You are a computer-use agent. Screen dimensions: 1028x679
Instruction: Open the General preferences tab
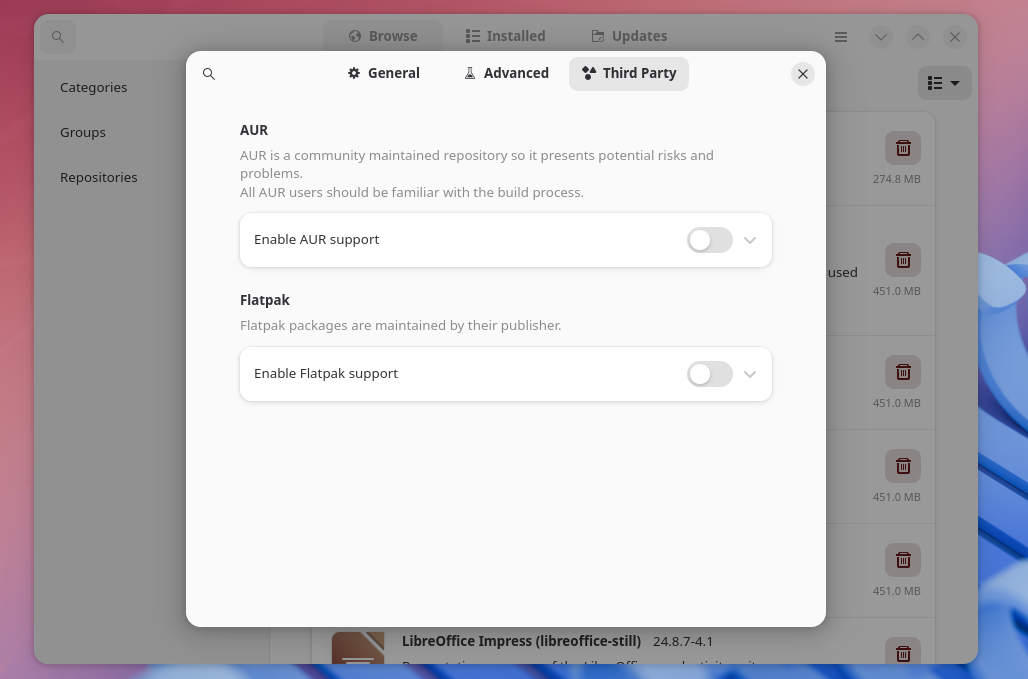pyautogui.click(x=384, y=73)
